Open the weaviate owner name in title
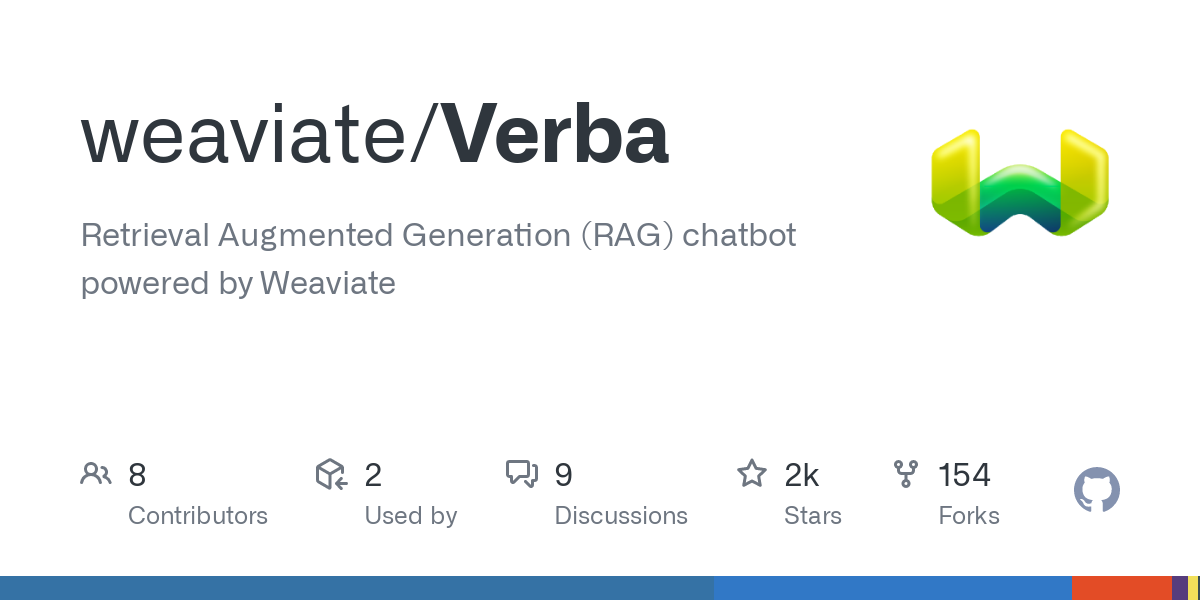Viewport: 1200px width, 600px height. (x=252, y=138)
